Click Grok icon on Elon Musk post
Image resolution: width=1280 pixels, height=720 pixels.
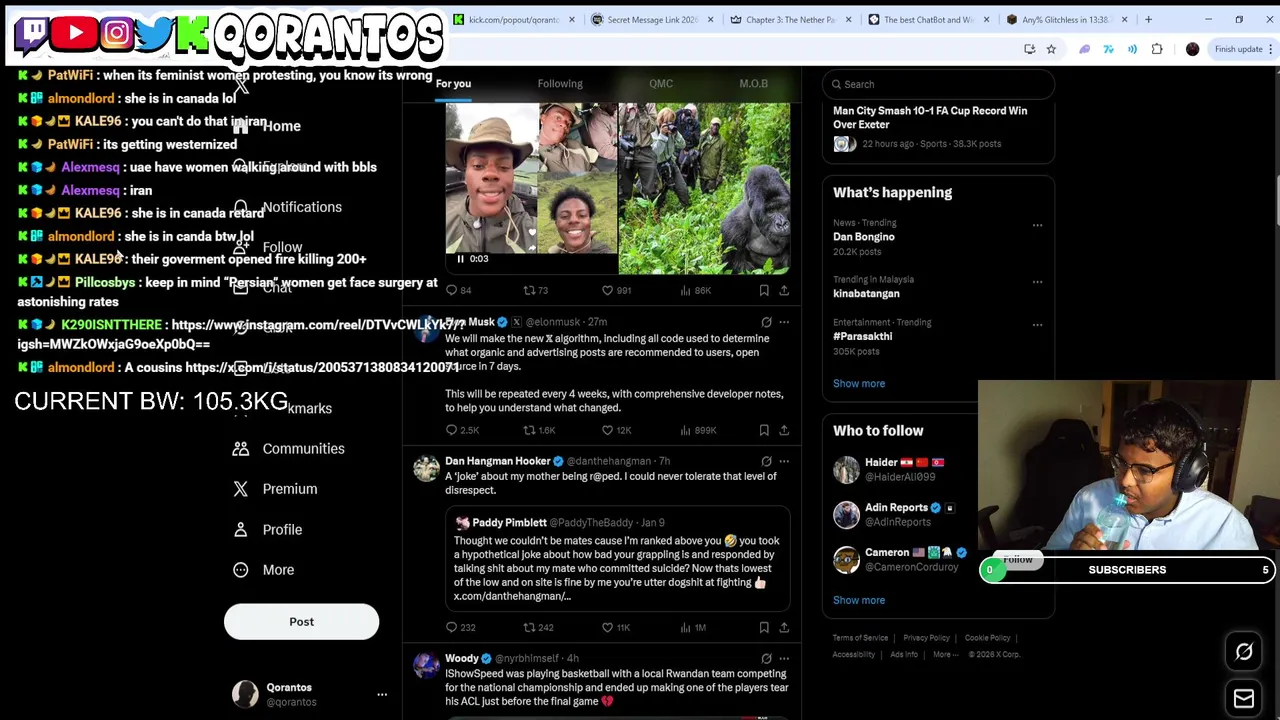(766, 322)
